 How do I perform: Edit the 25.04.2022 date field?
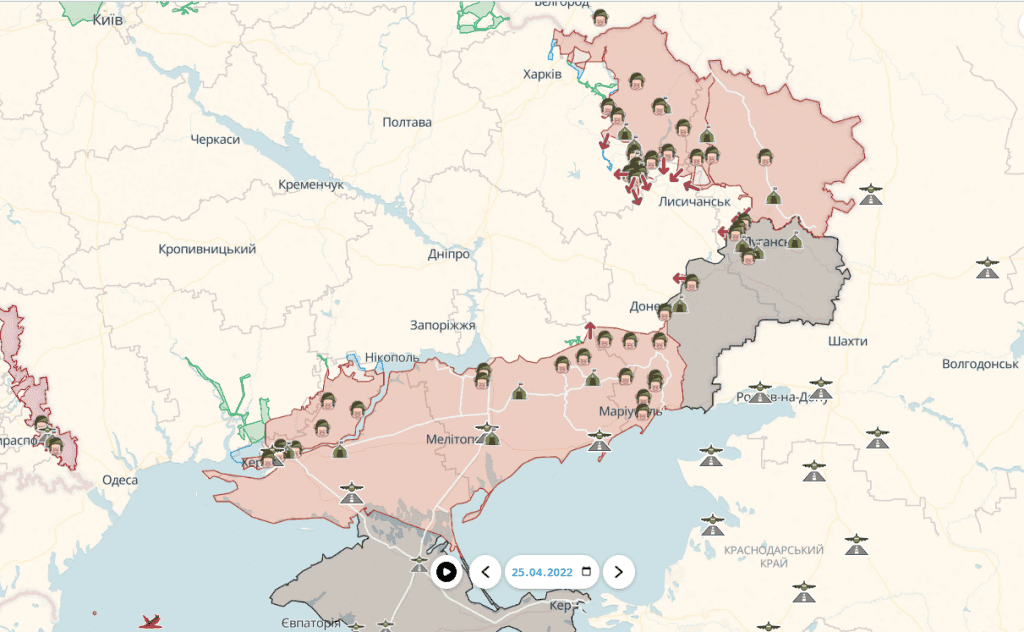[552, 572]
